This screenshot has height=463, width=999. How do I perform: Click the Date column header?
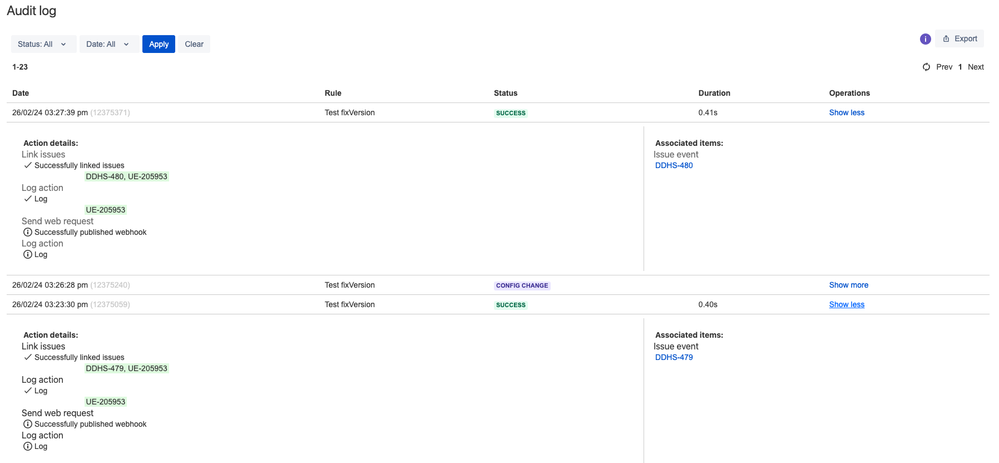click(x=20, y=93)
